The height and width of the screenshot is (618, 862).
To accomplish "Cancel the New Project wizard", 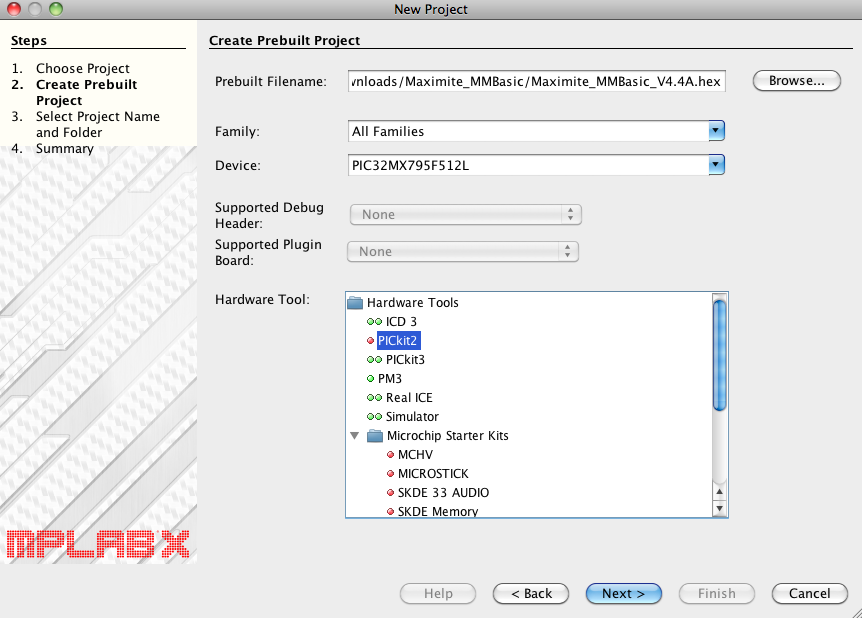I will [x=809, y=593].
